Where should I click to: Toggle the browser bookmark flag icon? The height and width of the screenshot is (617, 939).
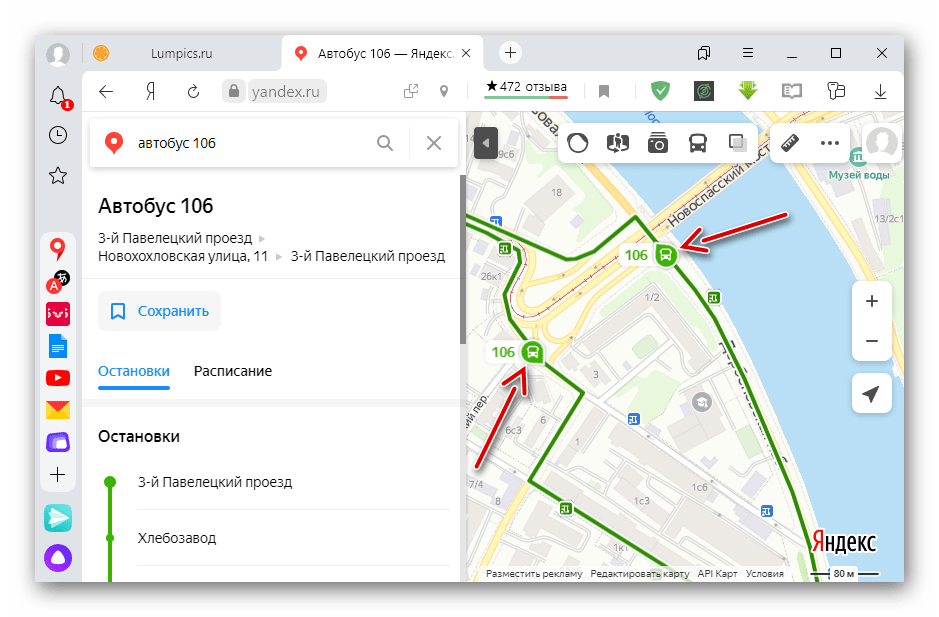point(604,91)
